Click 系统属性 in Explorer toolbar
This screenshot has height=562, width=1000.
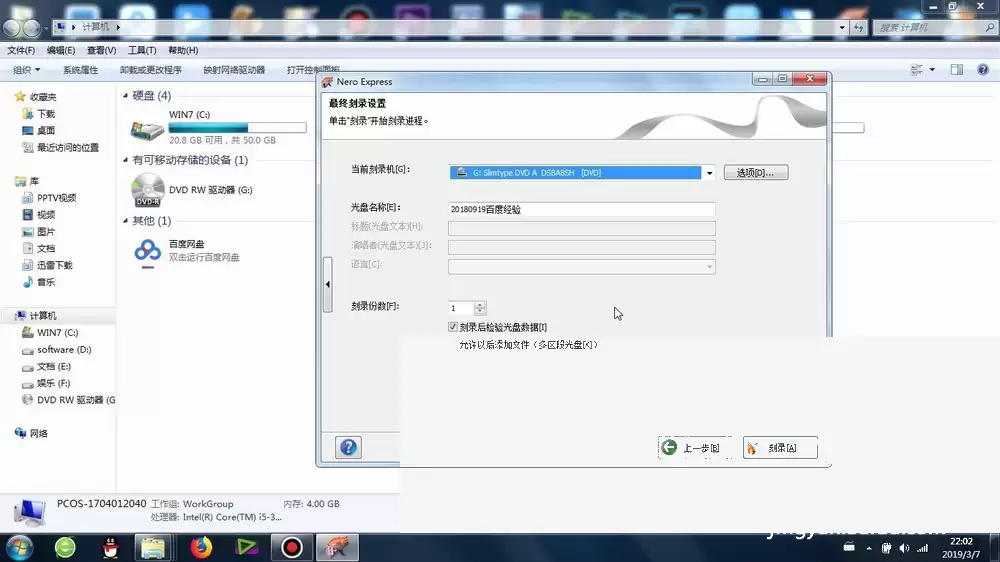click(x=80, y=70)
